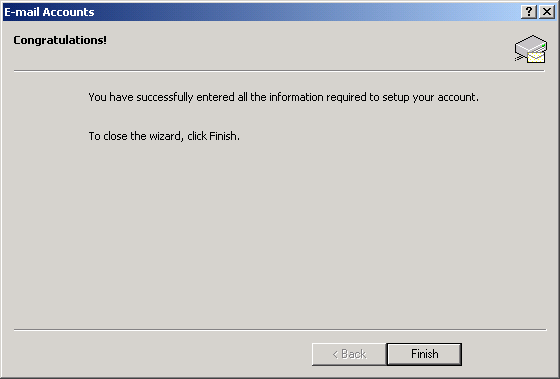Viewport: 560px width, 379px height.
Task: Click the word 'successfully' in the message
Action: [x=165, y=97]
